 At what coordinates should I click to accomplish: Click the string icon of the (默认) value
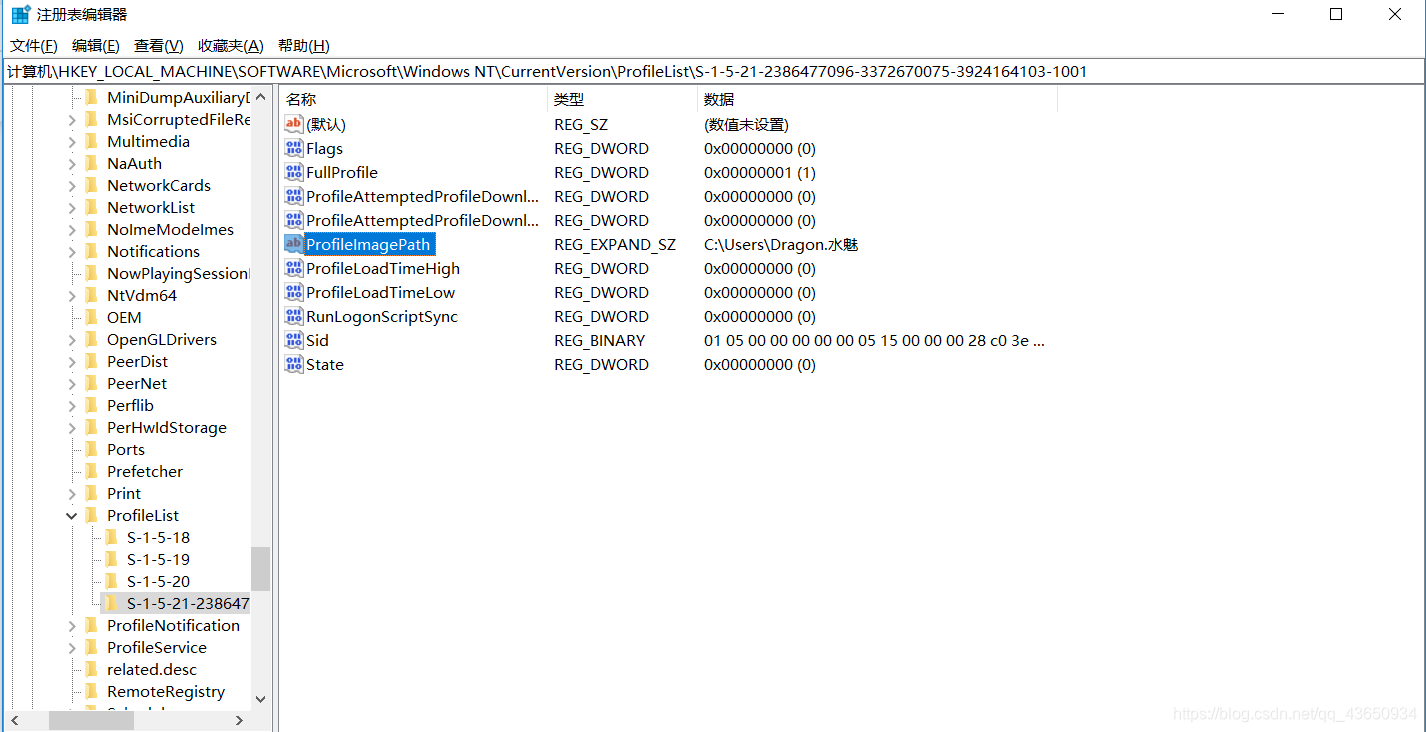(x=294, y=124)
